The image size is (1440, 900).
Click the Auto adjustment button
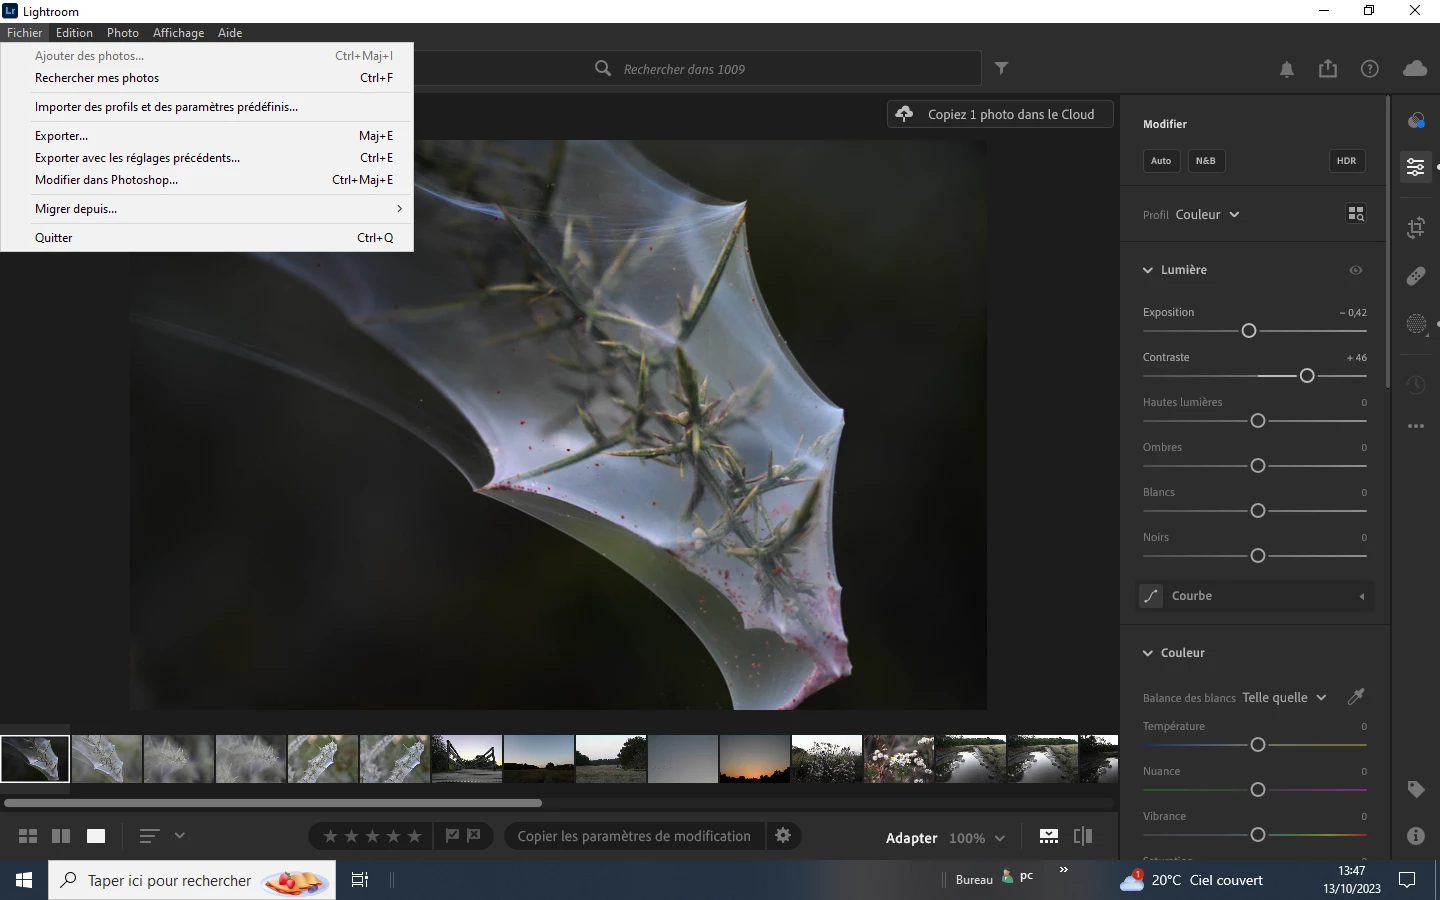pyautogui.click(x=1161, y=161)
